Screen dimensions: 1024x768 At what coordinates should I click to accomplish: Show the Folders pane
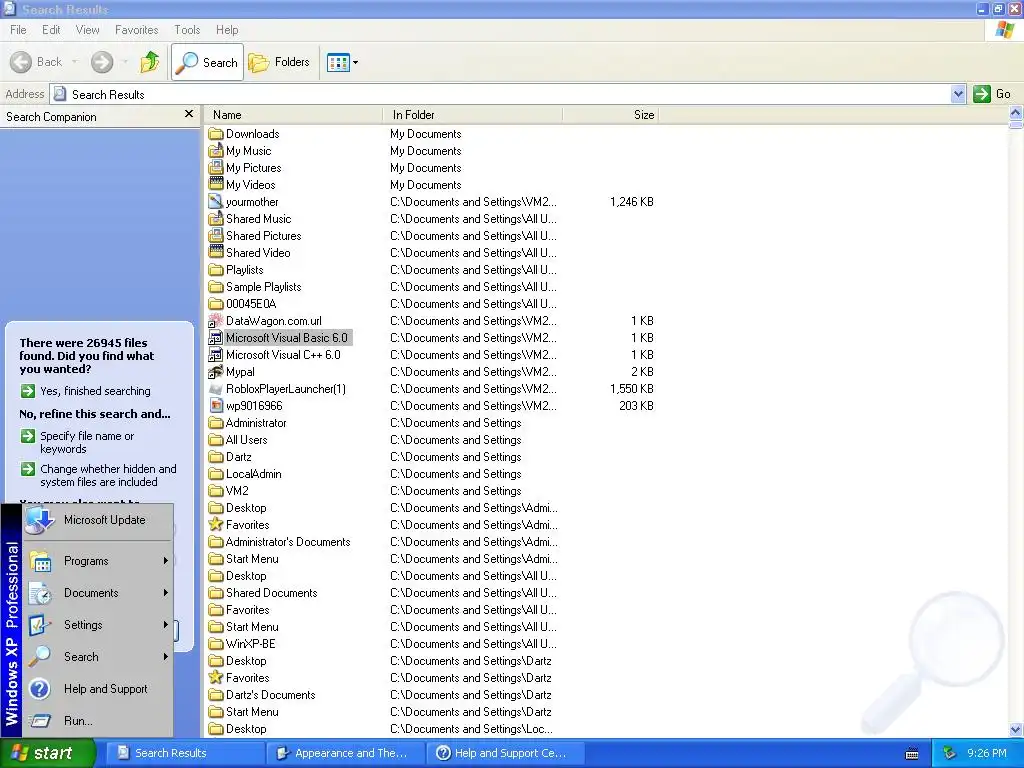280,62
